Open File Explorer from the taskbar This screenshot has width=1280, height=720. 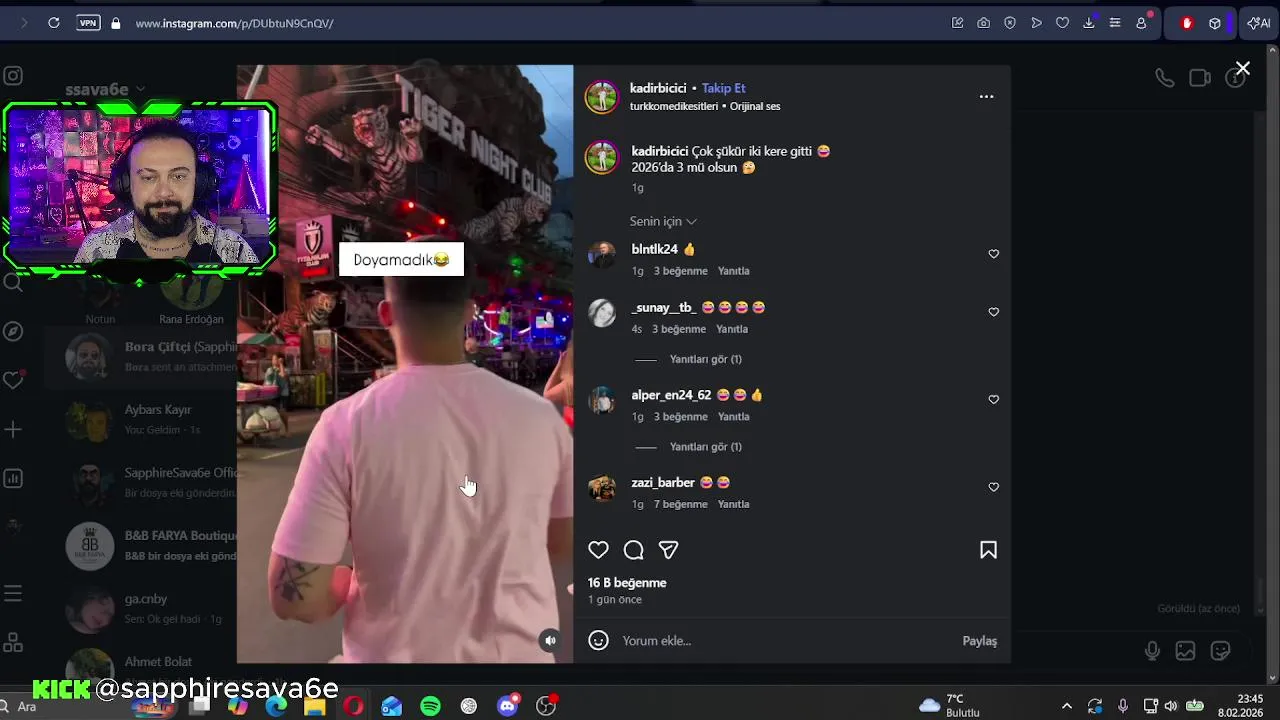314,706
